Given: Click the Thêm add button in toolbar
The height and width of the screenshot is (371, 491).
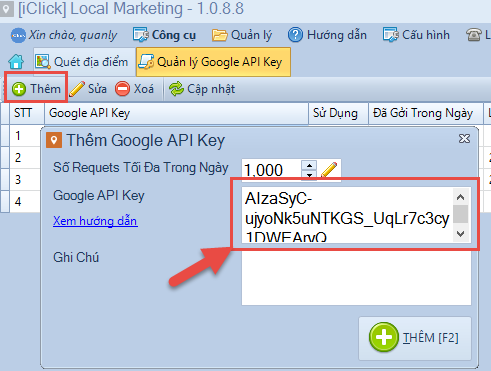Looking at the screenshot, I should pos(36,89).
